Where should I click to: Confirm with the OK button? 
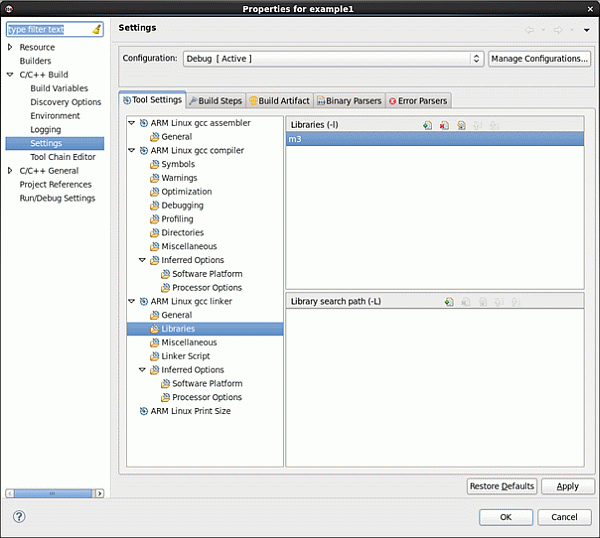click(505, 517)
